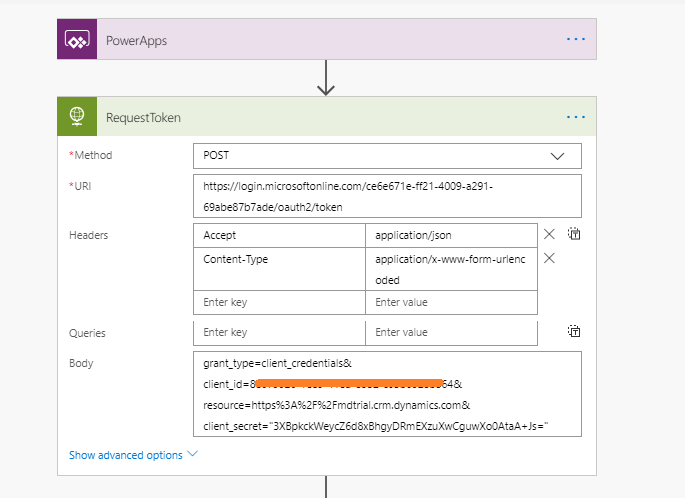This screenshot has height=498, width=685.
Task: Switch Queries to text mode icon
Action: tap(574, 331)
